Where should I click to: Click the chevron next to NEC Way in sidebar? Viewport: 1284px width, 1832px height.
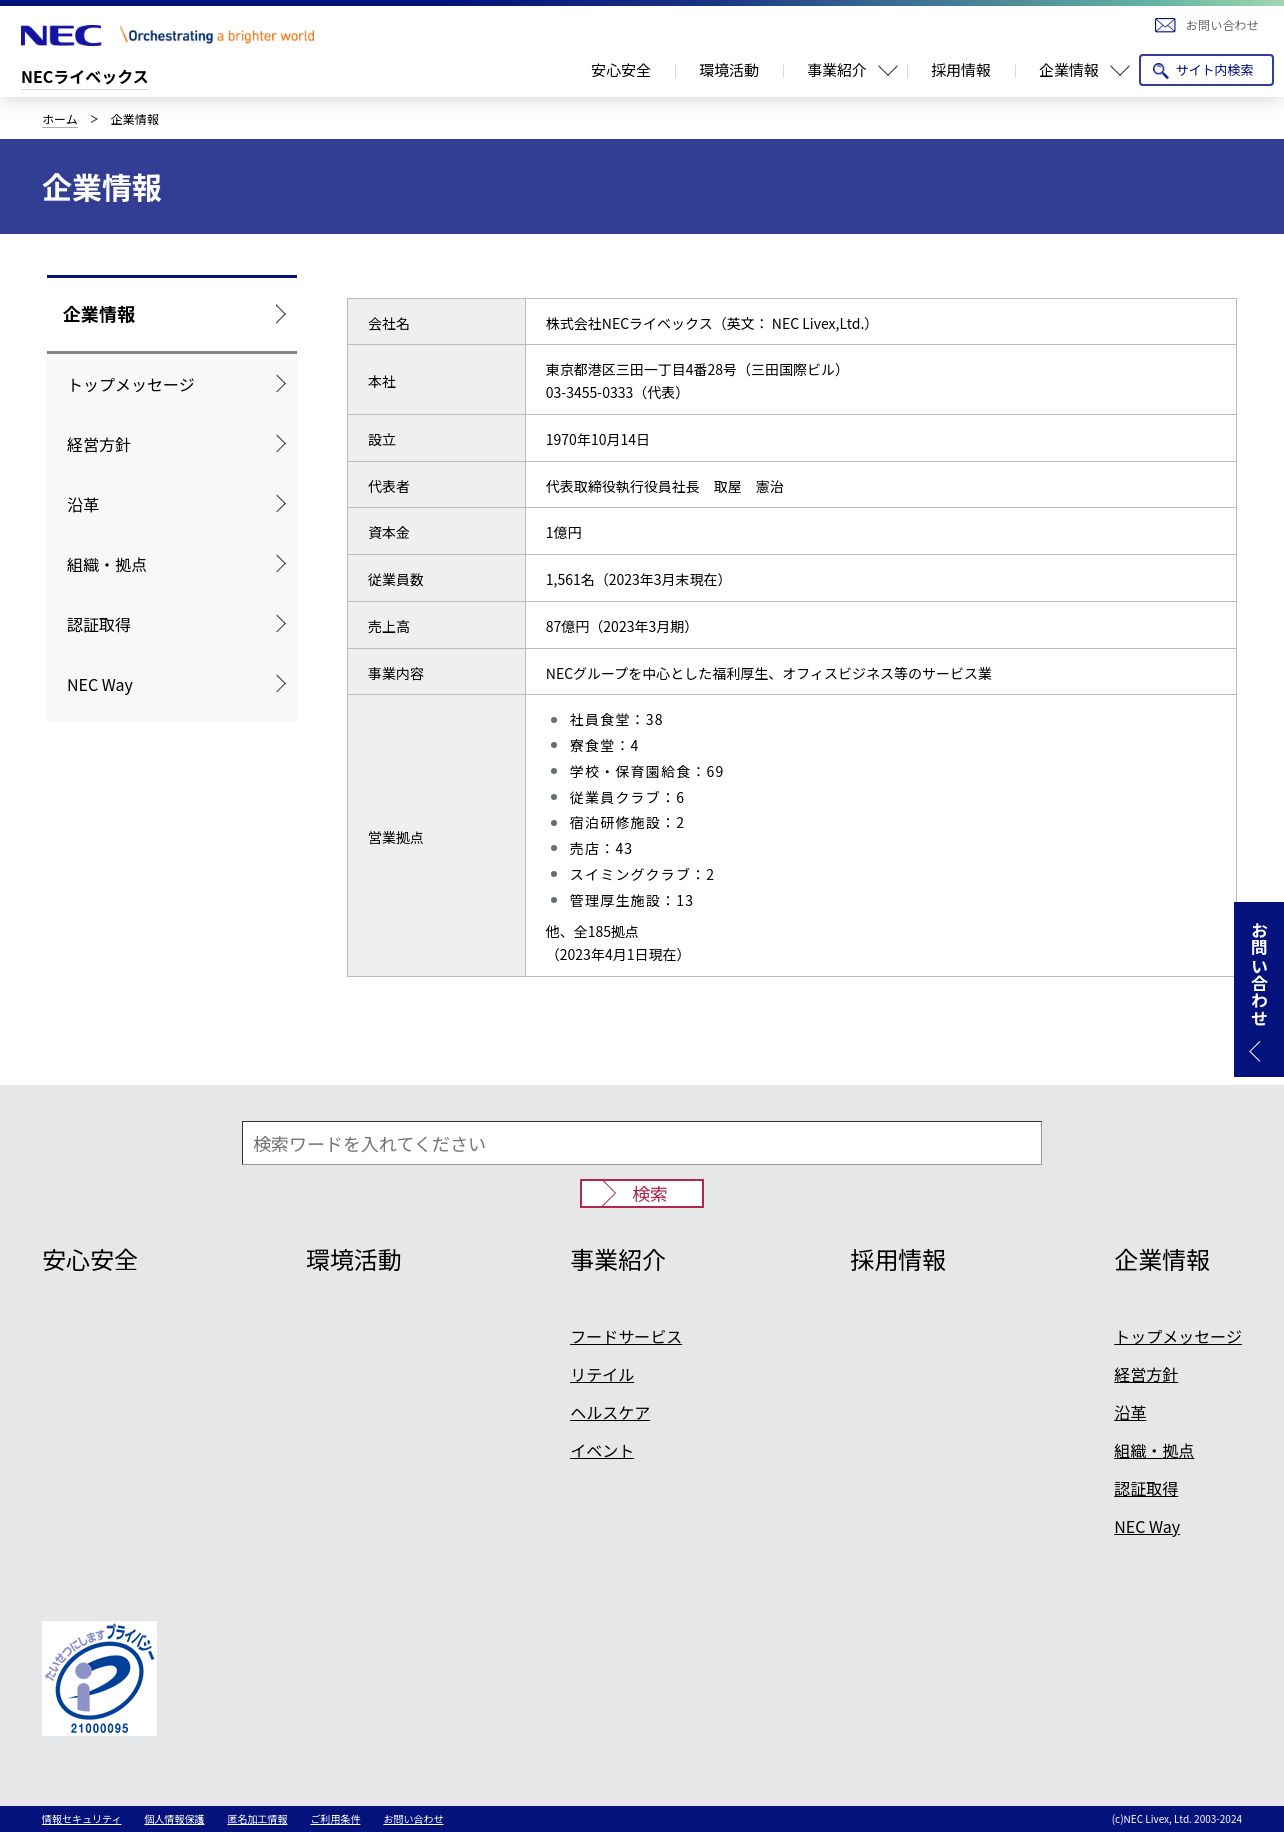pyautogui.click(x=281, y=684)
